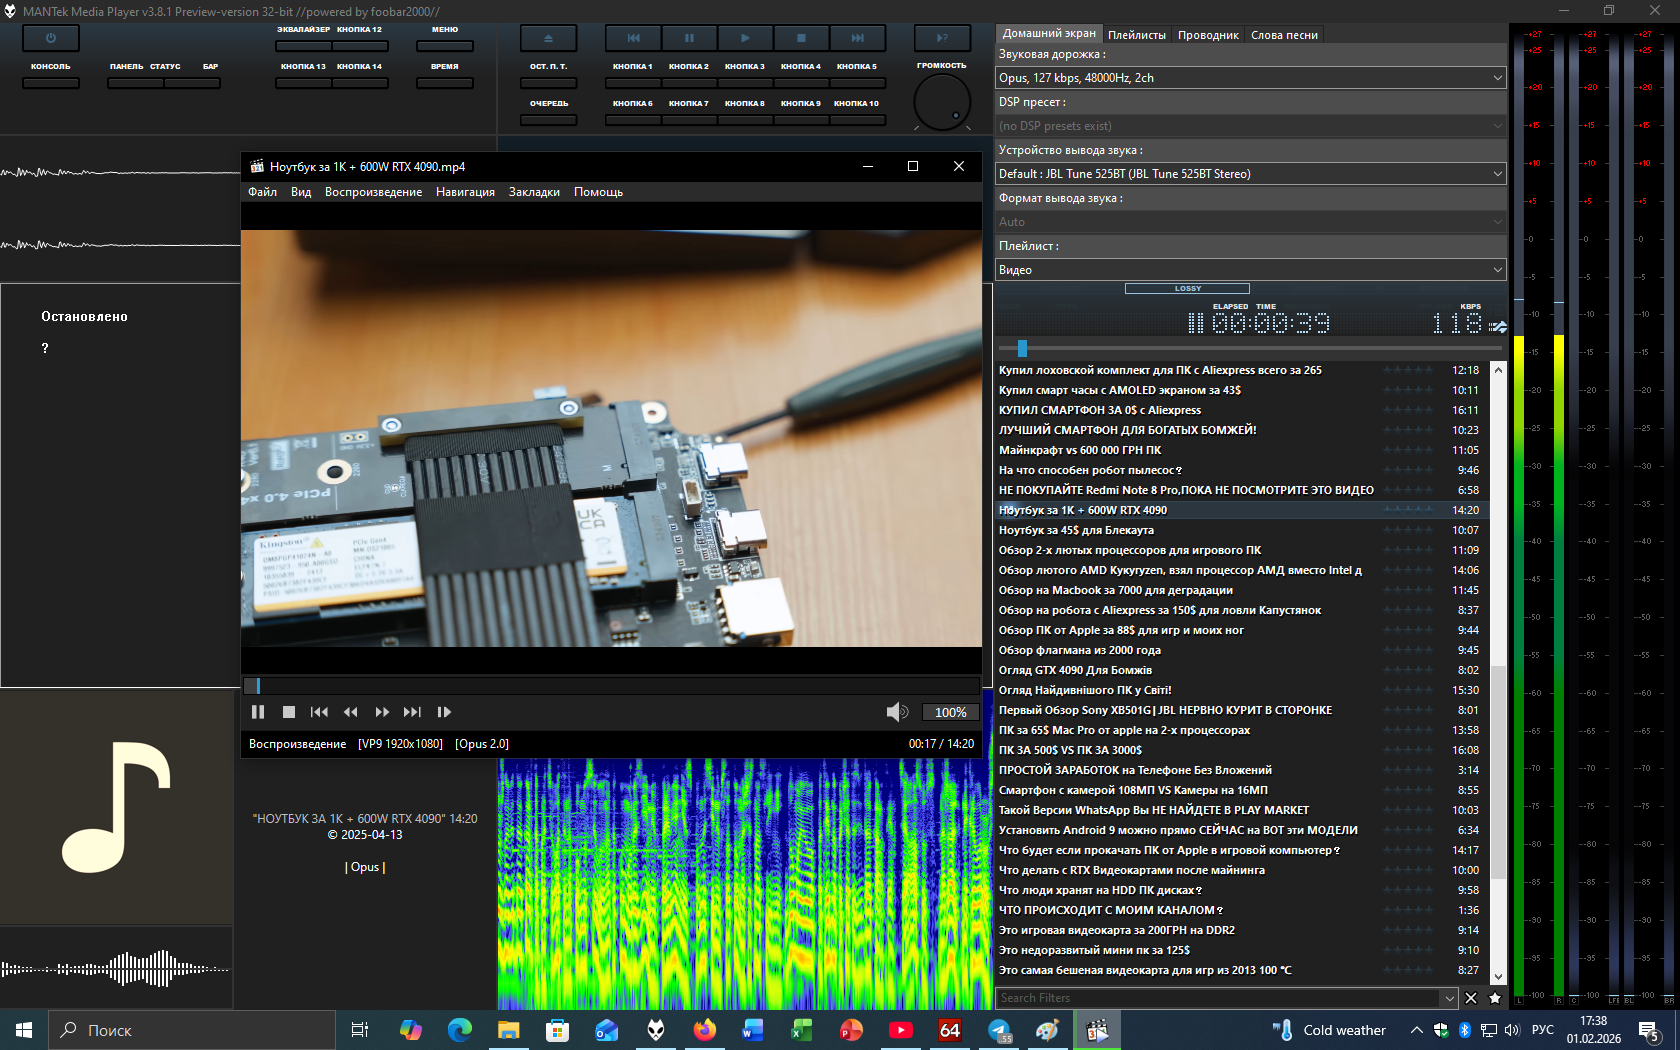
Task: Click the power button in the top-left panel
Action: 50,38
